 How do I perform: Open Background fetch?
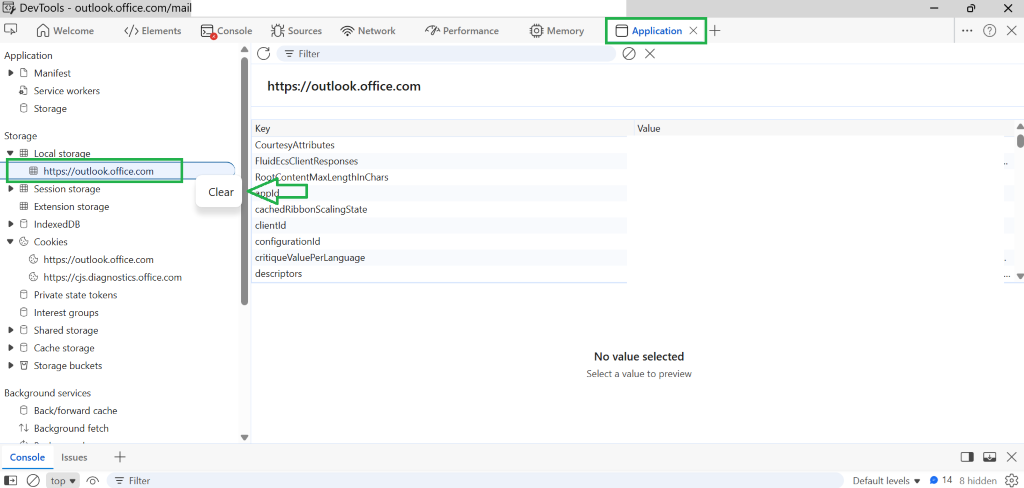(71, 429)
